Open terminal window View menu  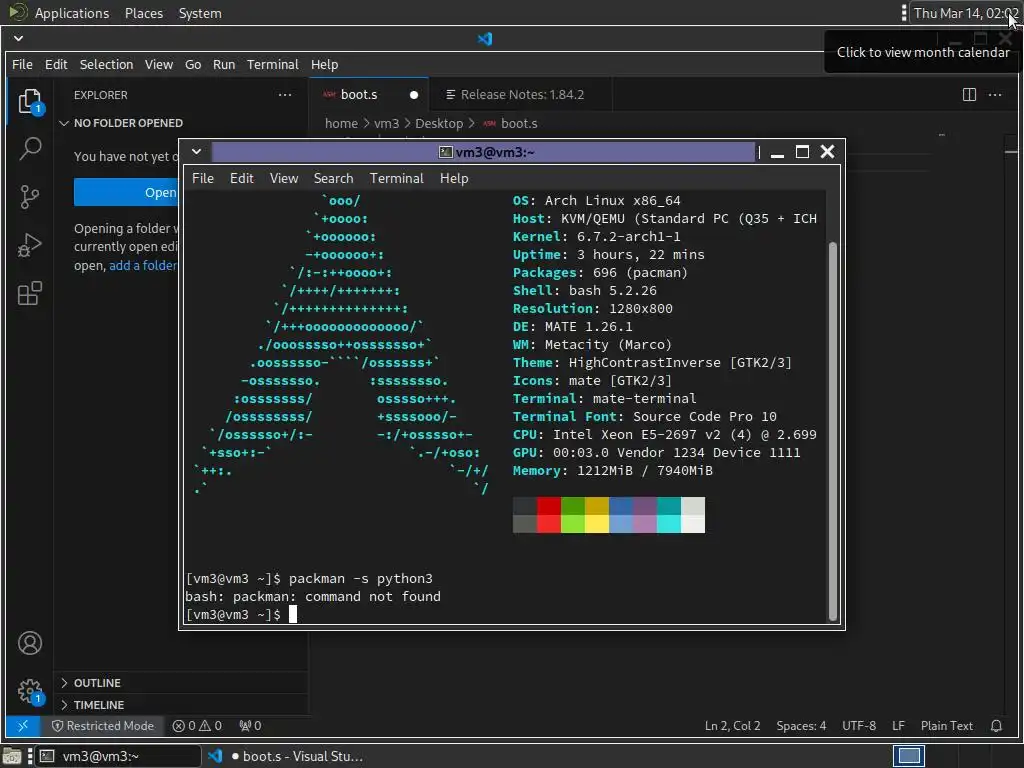coord(283,178)
